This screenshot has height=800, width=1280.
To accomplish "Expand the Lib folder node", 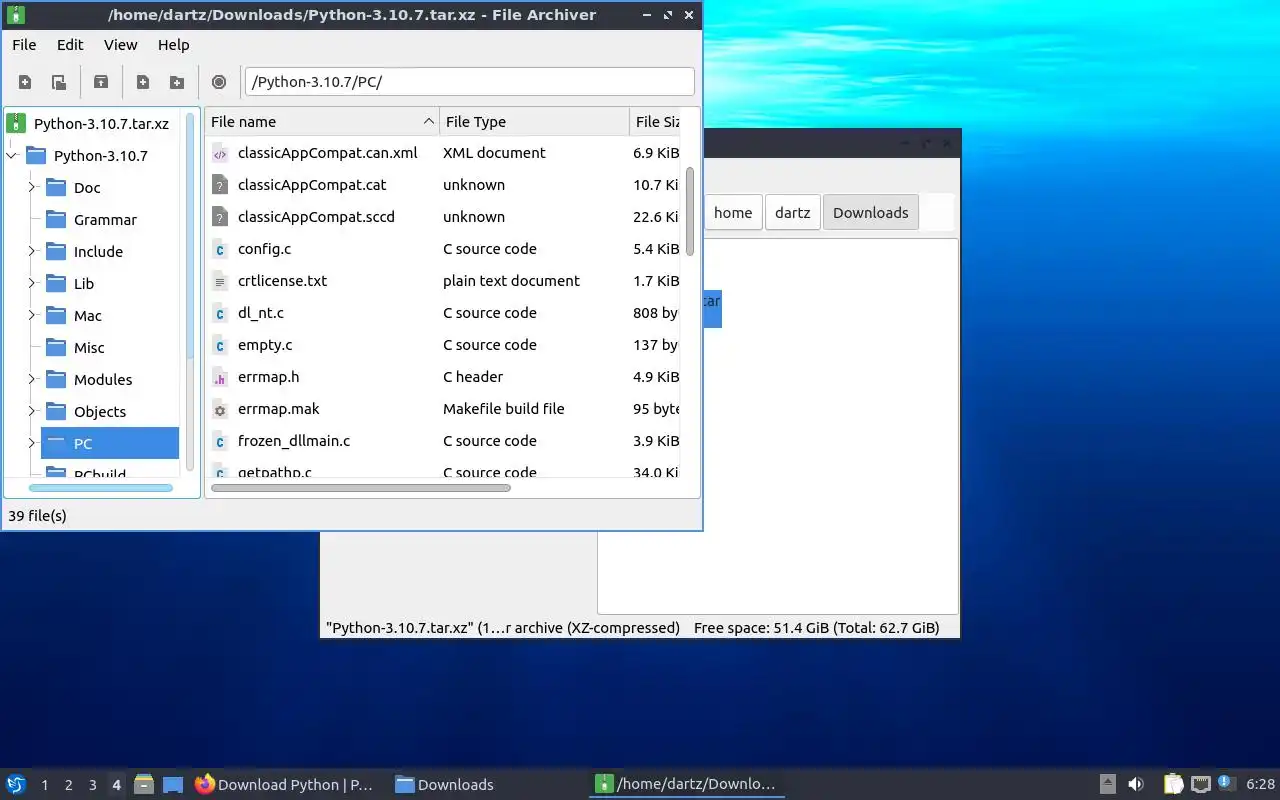I will pyautogui.click(x=32, y=284).
